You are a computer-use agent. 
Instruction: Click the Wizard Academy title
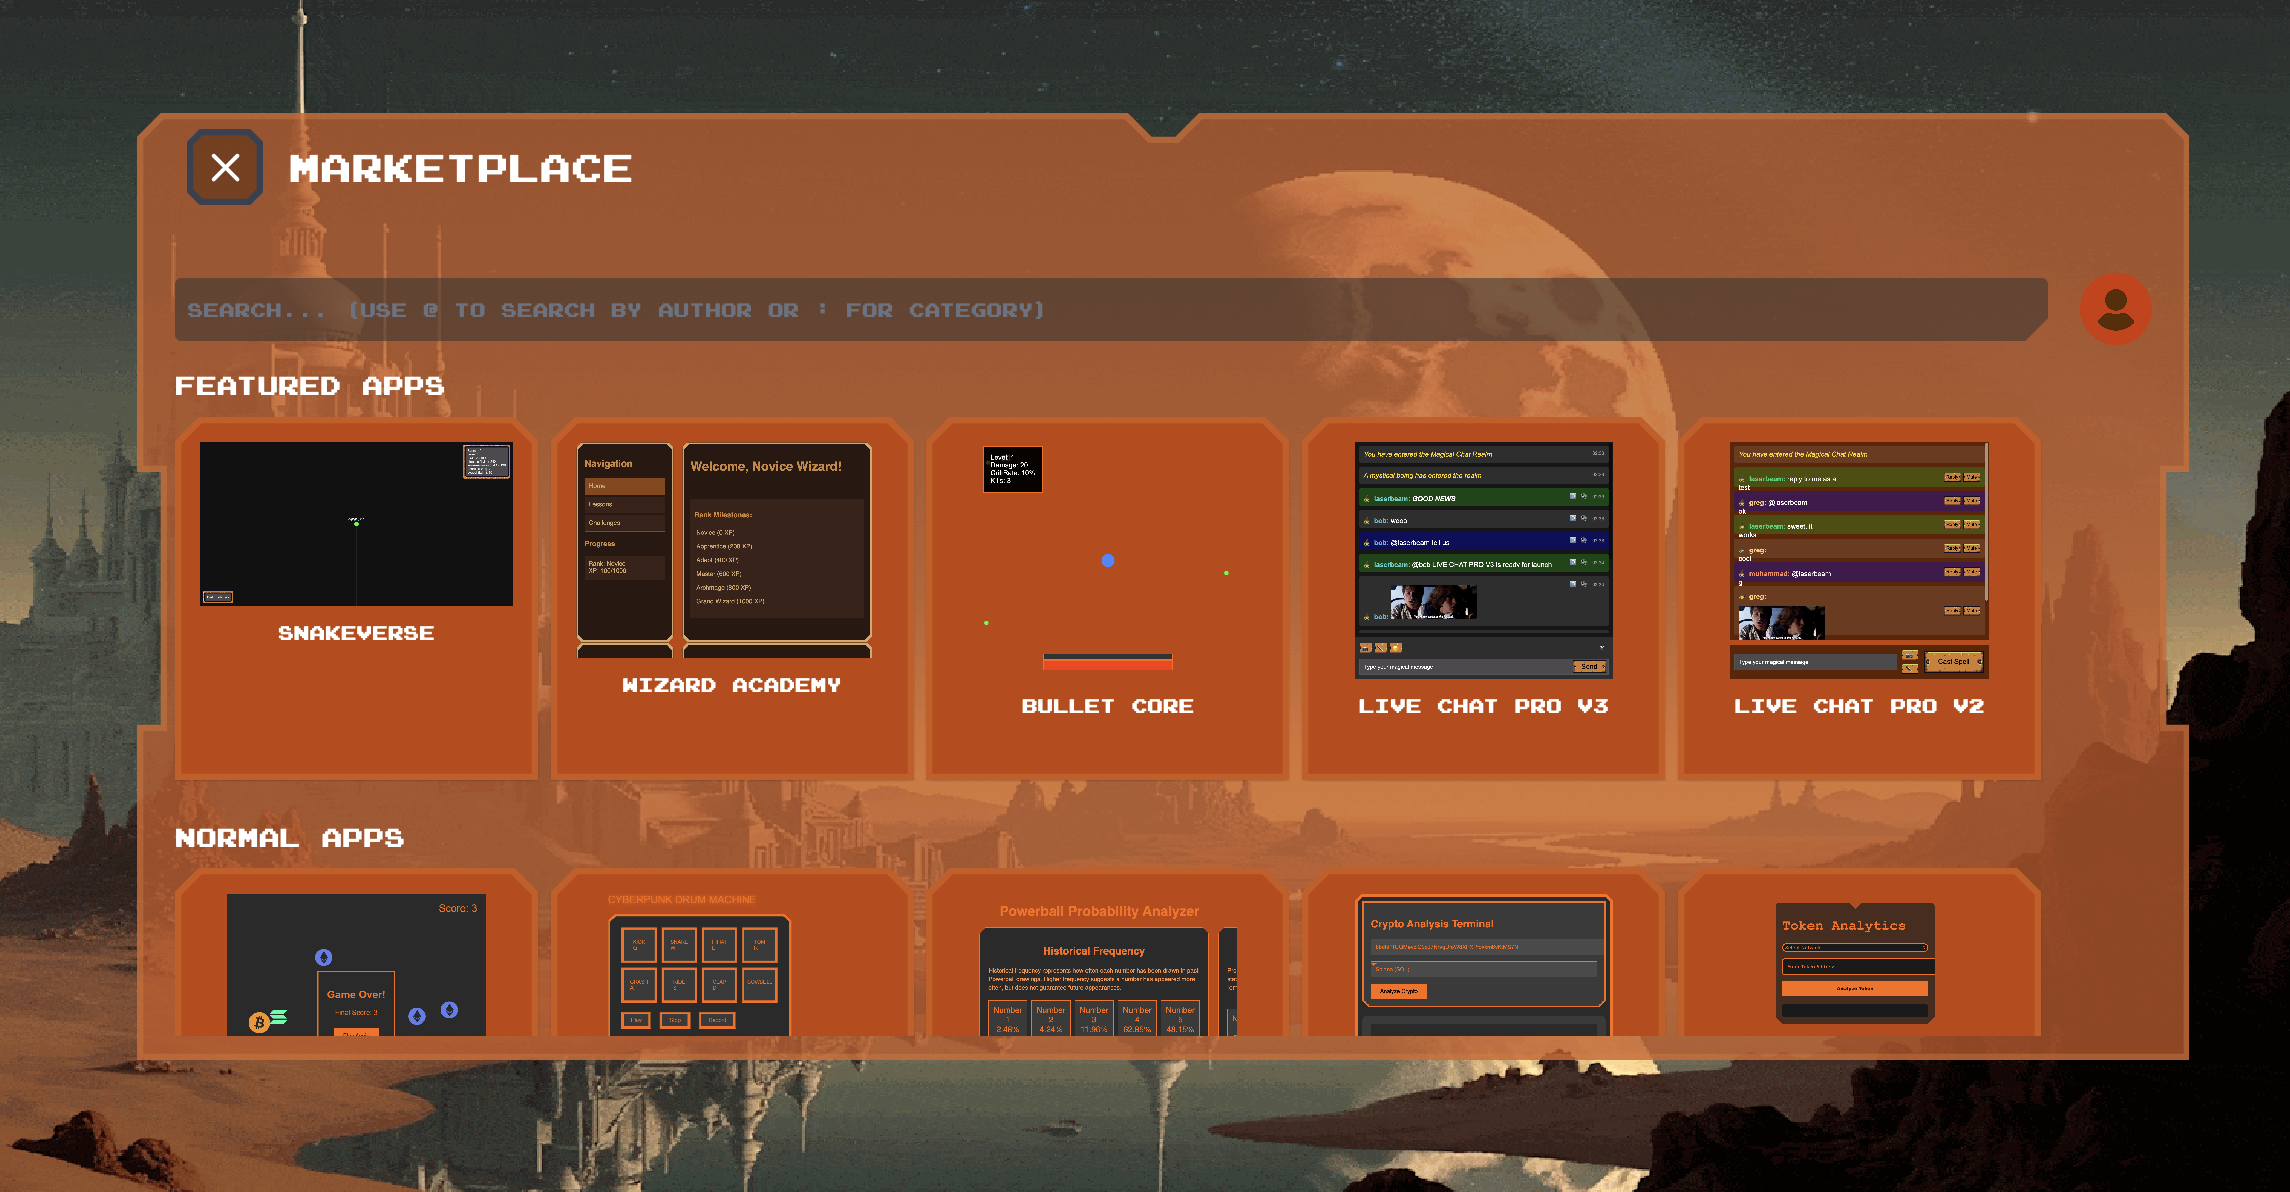point(731,685)
